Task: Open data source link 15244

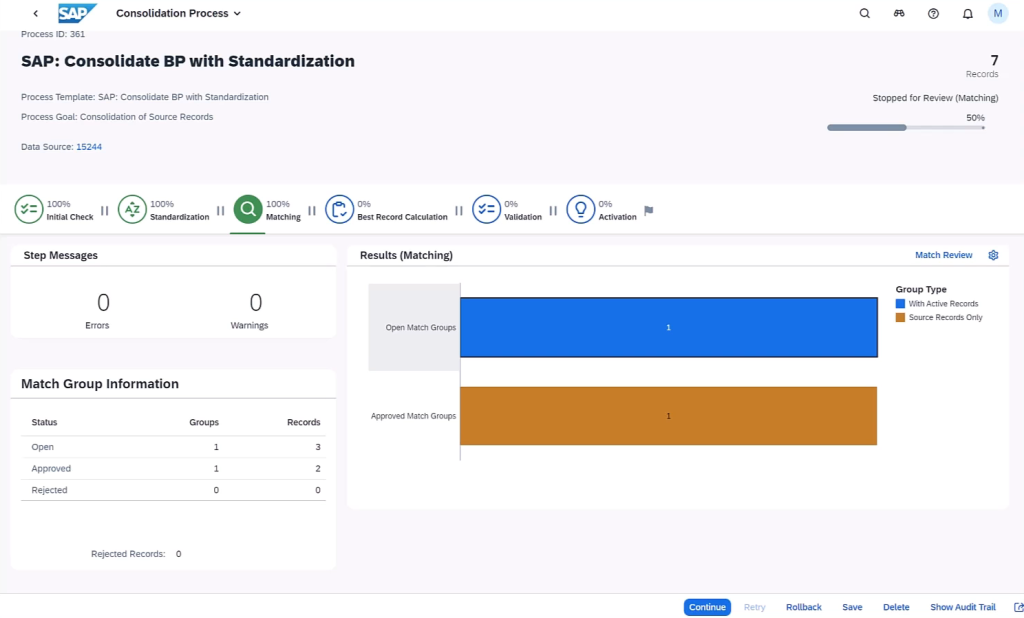Action: 89,146
